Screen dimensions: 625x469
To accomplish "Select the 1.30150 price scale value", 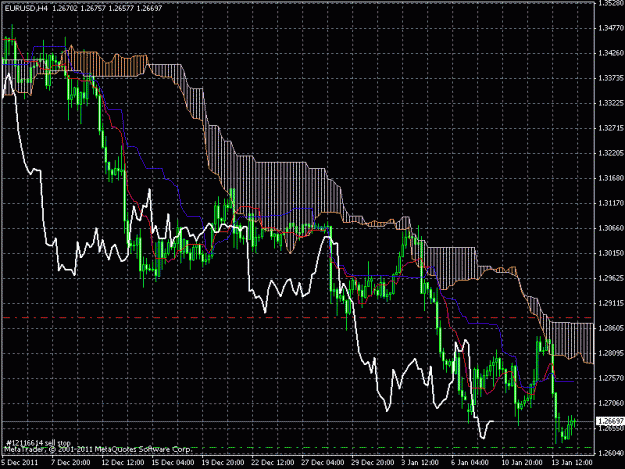I will tap(611, 253).
